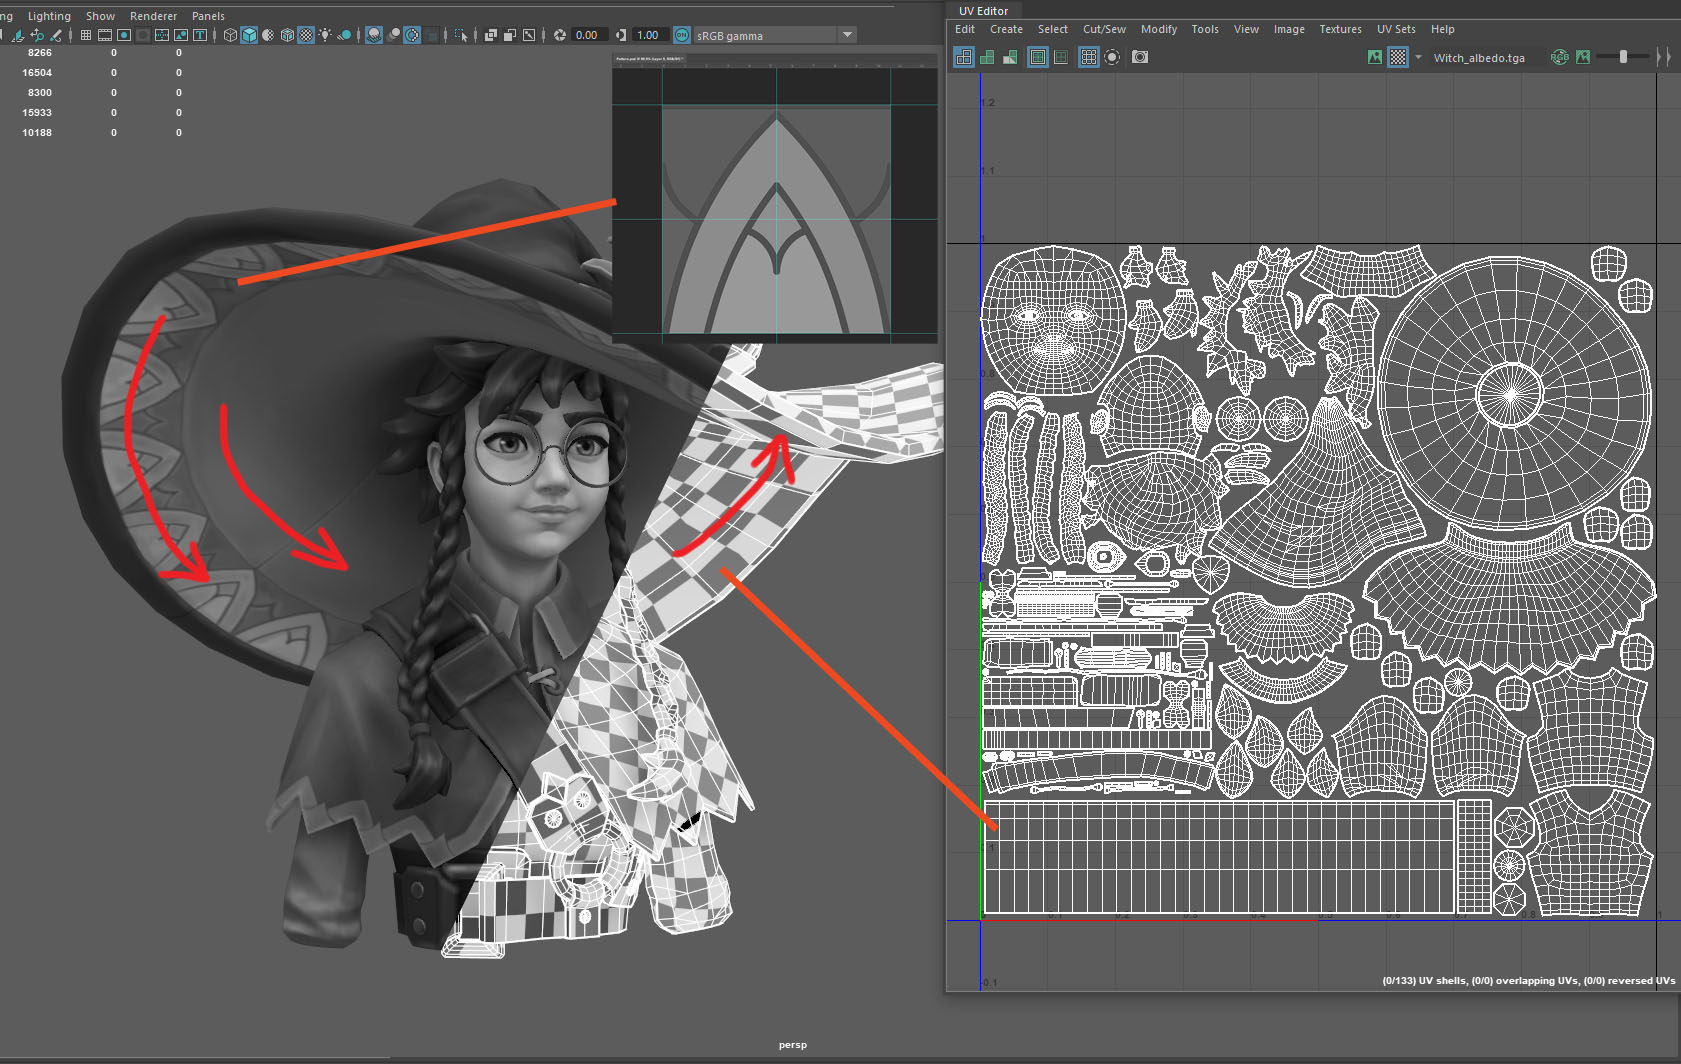Open the UV Sets menu

coord(1395,29)
